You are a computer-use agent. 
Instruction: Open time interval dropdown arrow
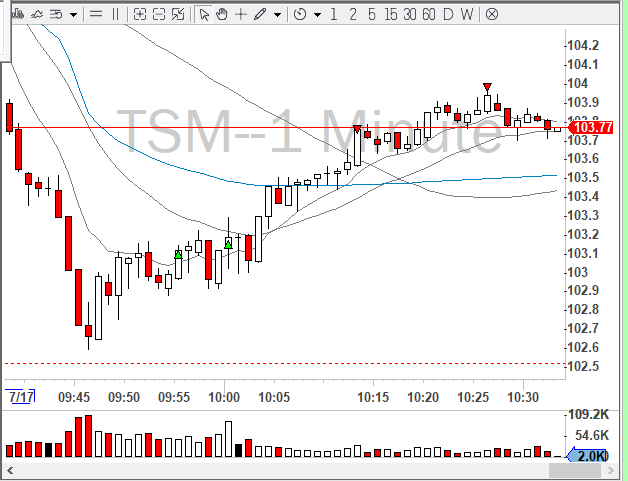317,15
